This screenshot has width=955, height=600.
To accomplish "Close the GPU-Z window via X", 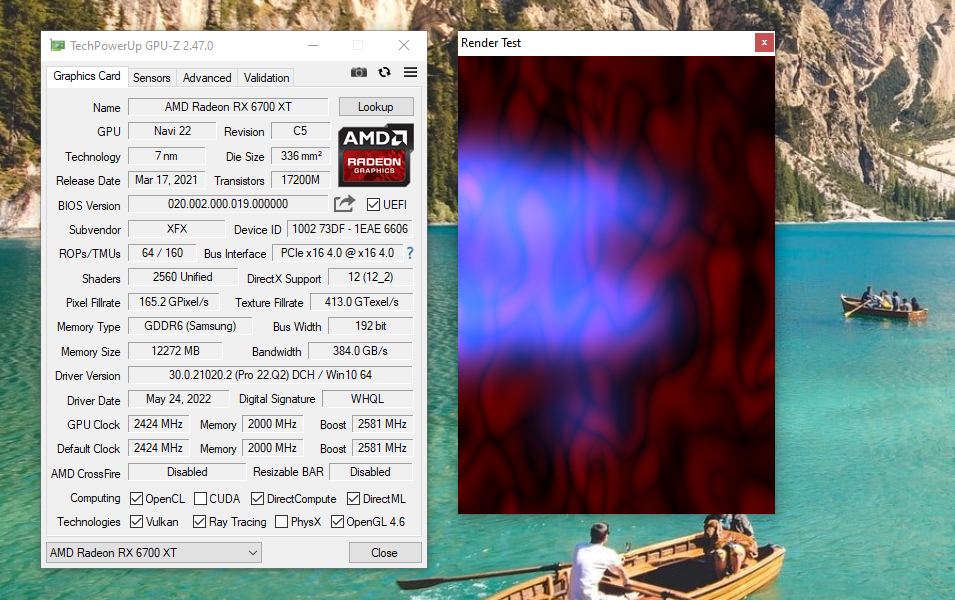I will point(404,46).
